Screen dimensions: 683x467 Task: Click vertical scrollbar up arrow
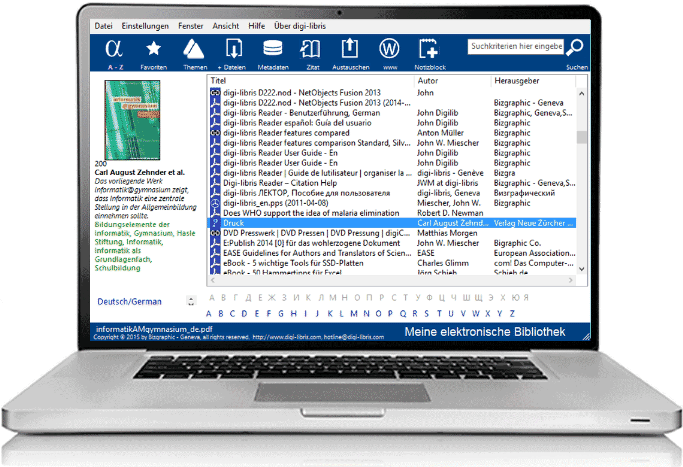pyautogui.click(x=582, y=94)
